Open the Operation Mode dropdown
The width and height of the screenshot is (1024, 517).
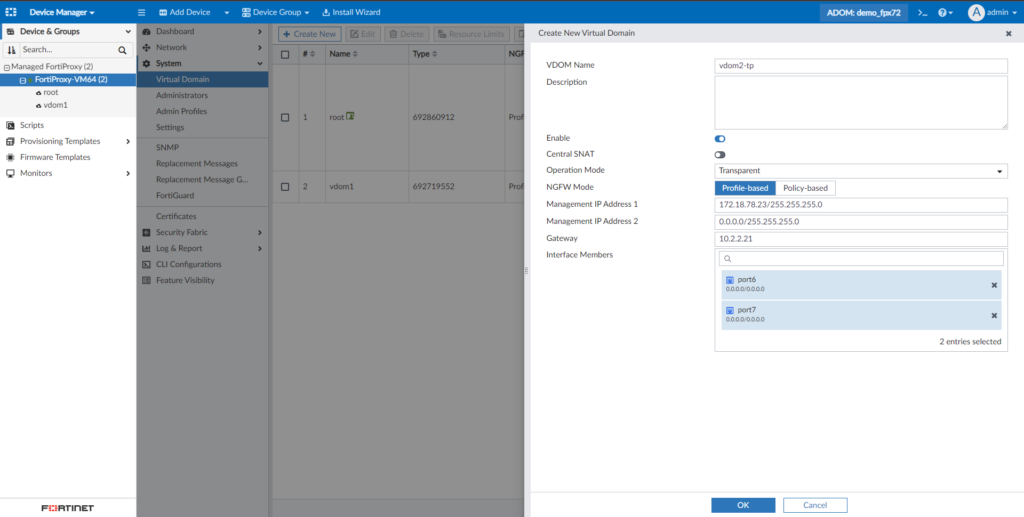[x=860, y=171]
